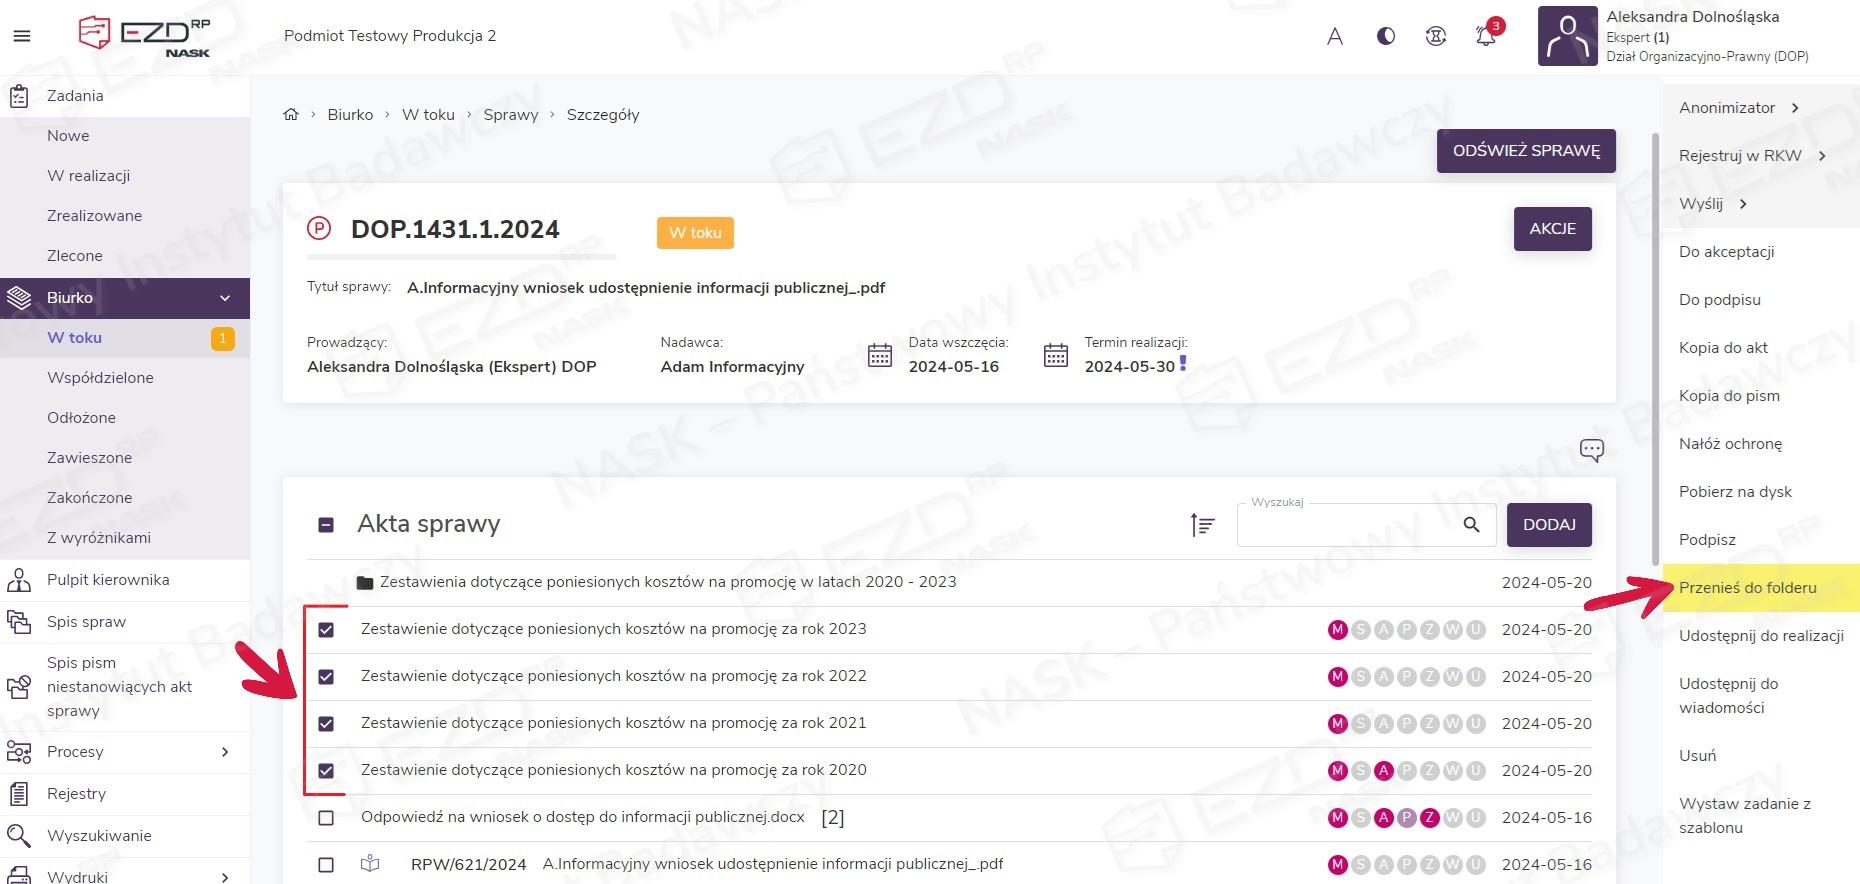Open the hamburger navigation menu
This screenshot has width=1860, height=884.
click(x=22, y=36)
